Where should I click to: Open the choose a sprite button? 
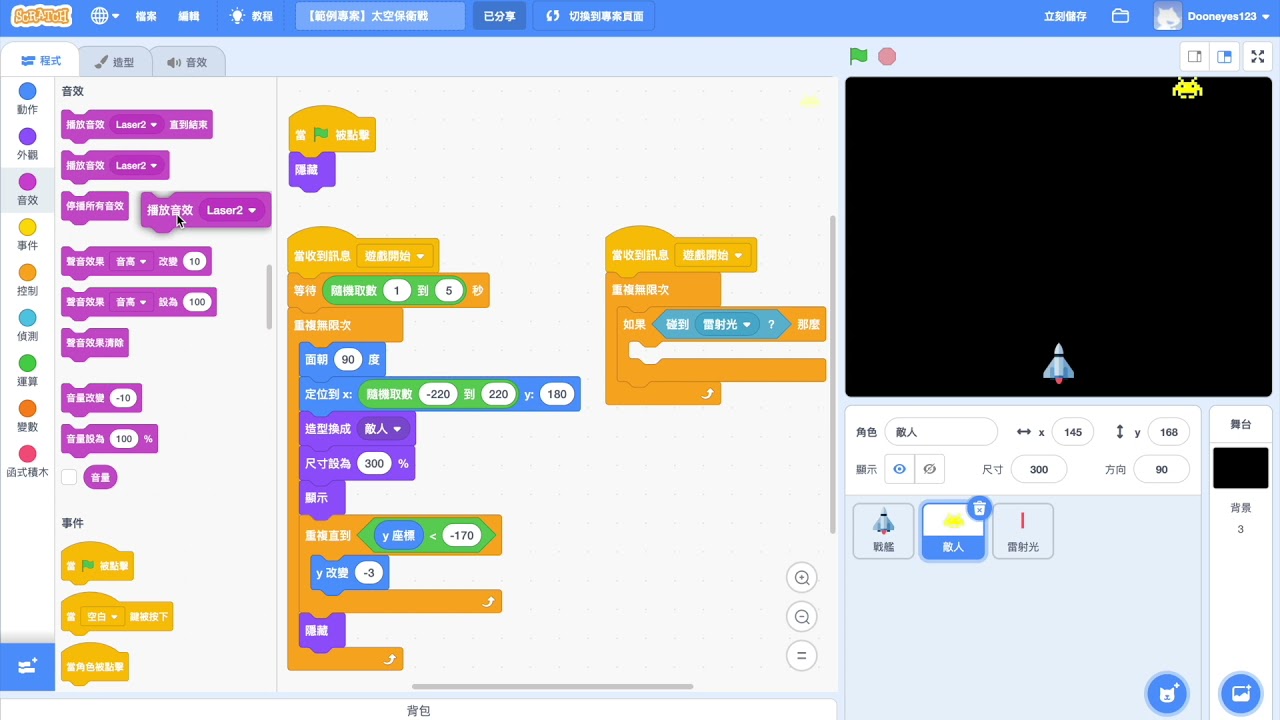tap(1166, 693)
